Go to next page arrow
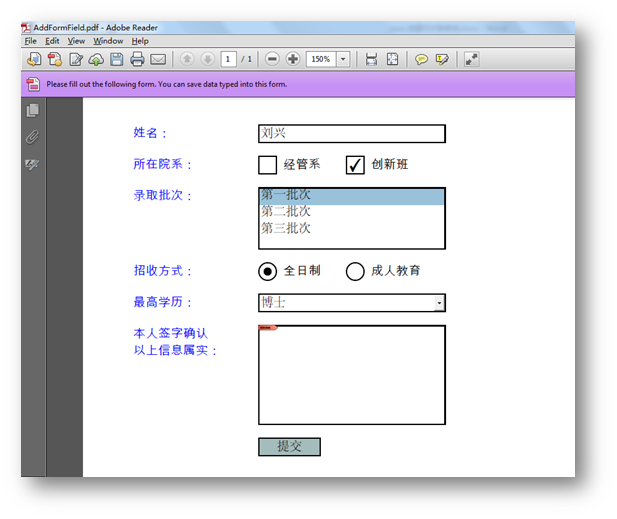This screenshot has width=617, height=519. point(207,59)
